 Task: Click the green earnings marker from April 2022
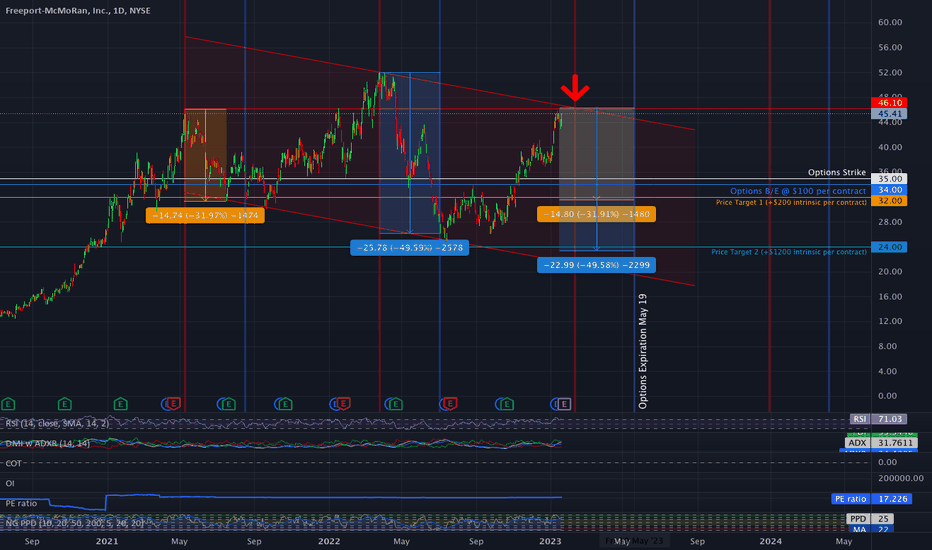pos(395,404)
